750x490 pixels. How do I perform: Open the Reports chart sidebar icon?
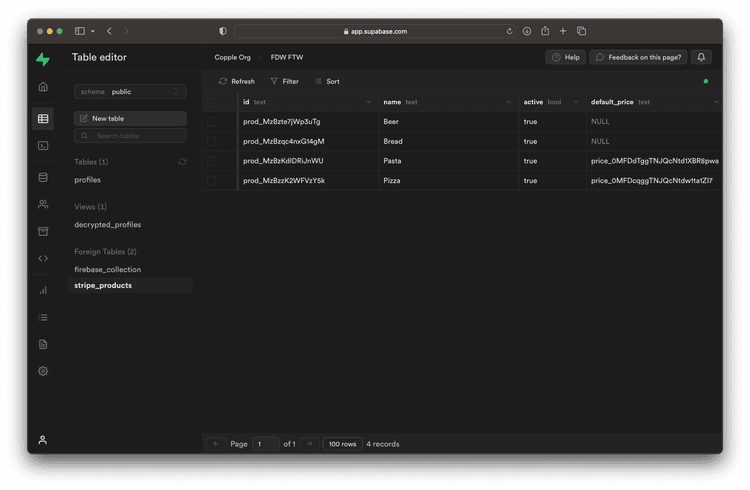[43, 291]
